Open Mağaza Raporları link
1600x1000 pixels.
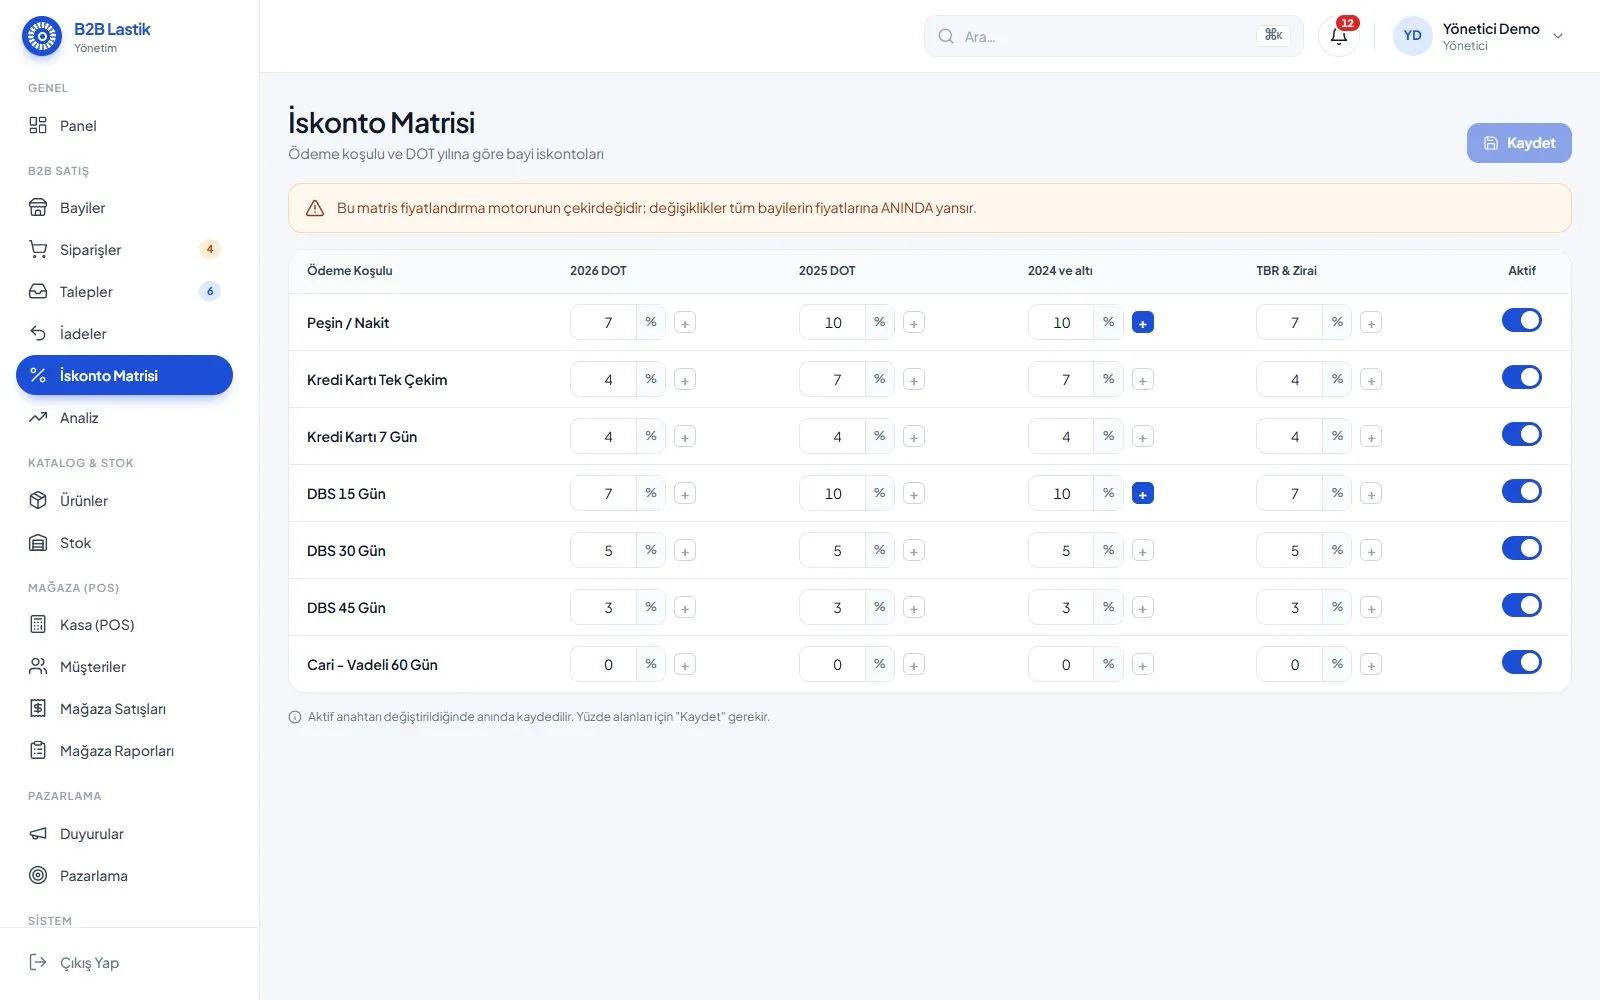point(124,751)
